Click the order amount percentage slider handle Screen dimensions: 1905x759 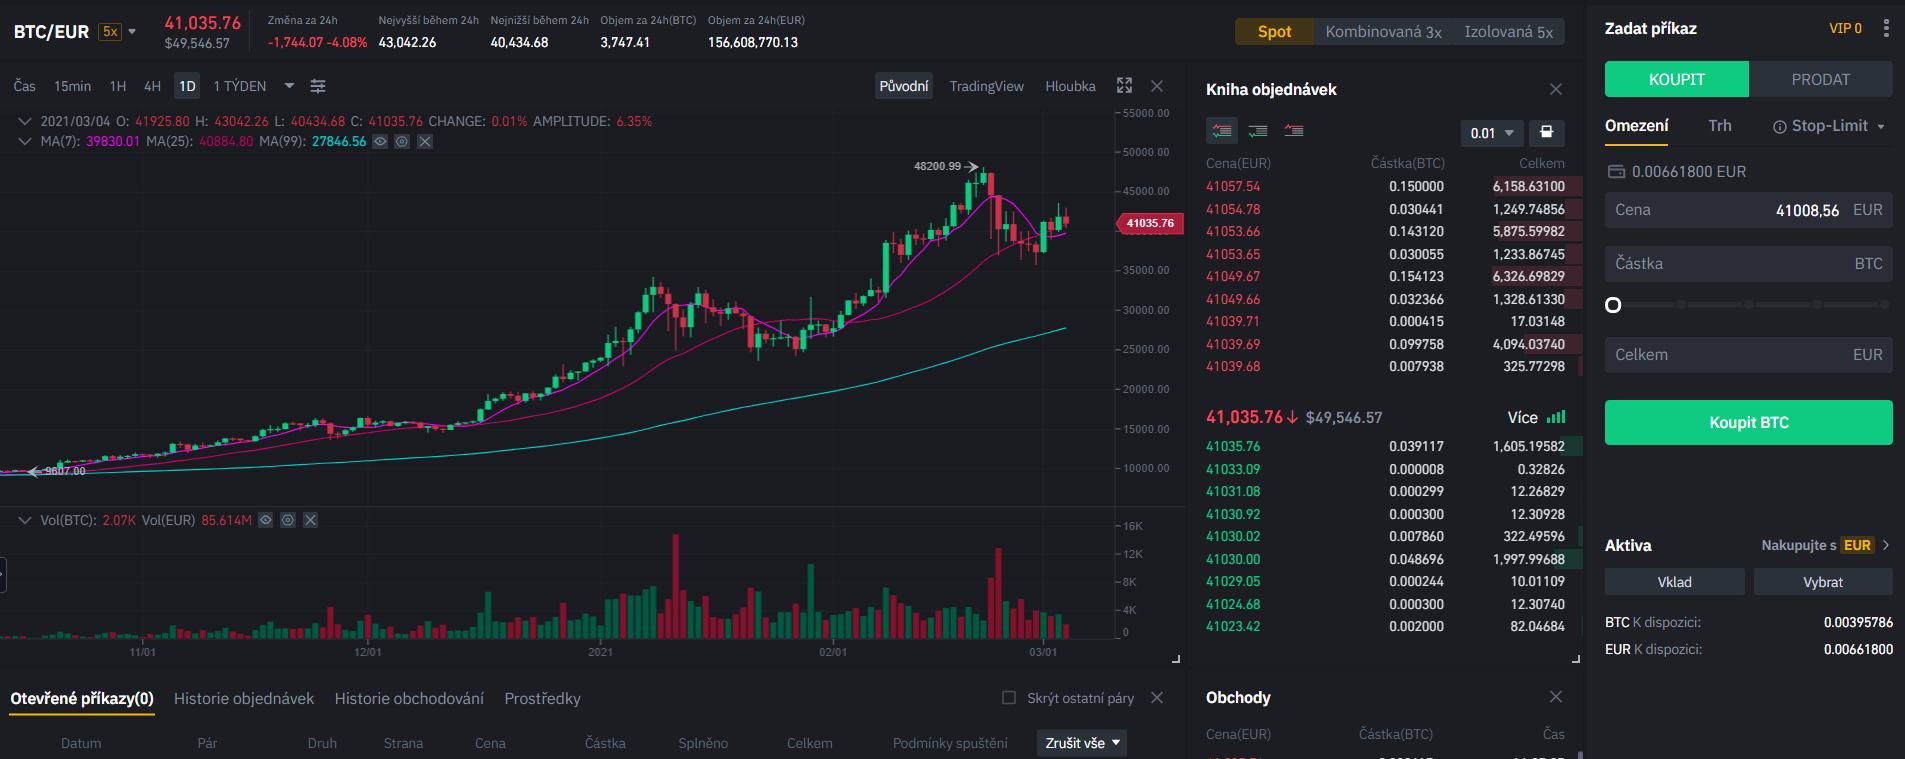click(x=1613, y=305)
